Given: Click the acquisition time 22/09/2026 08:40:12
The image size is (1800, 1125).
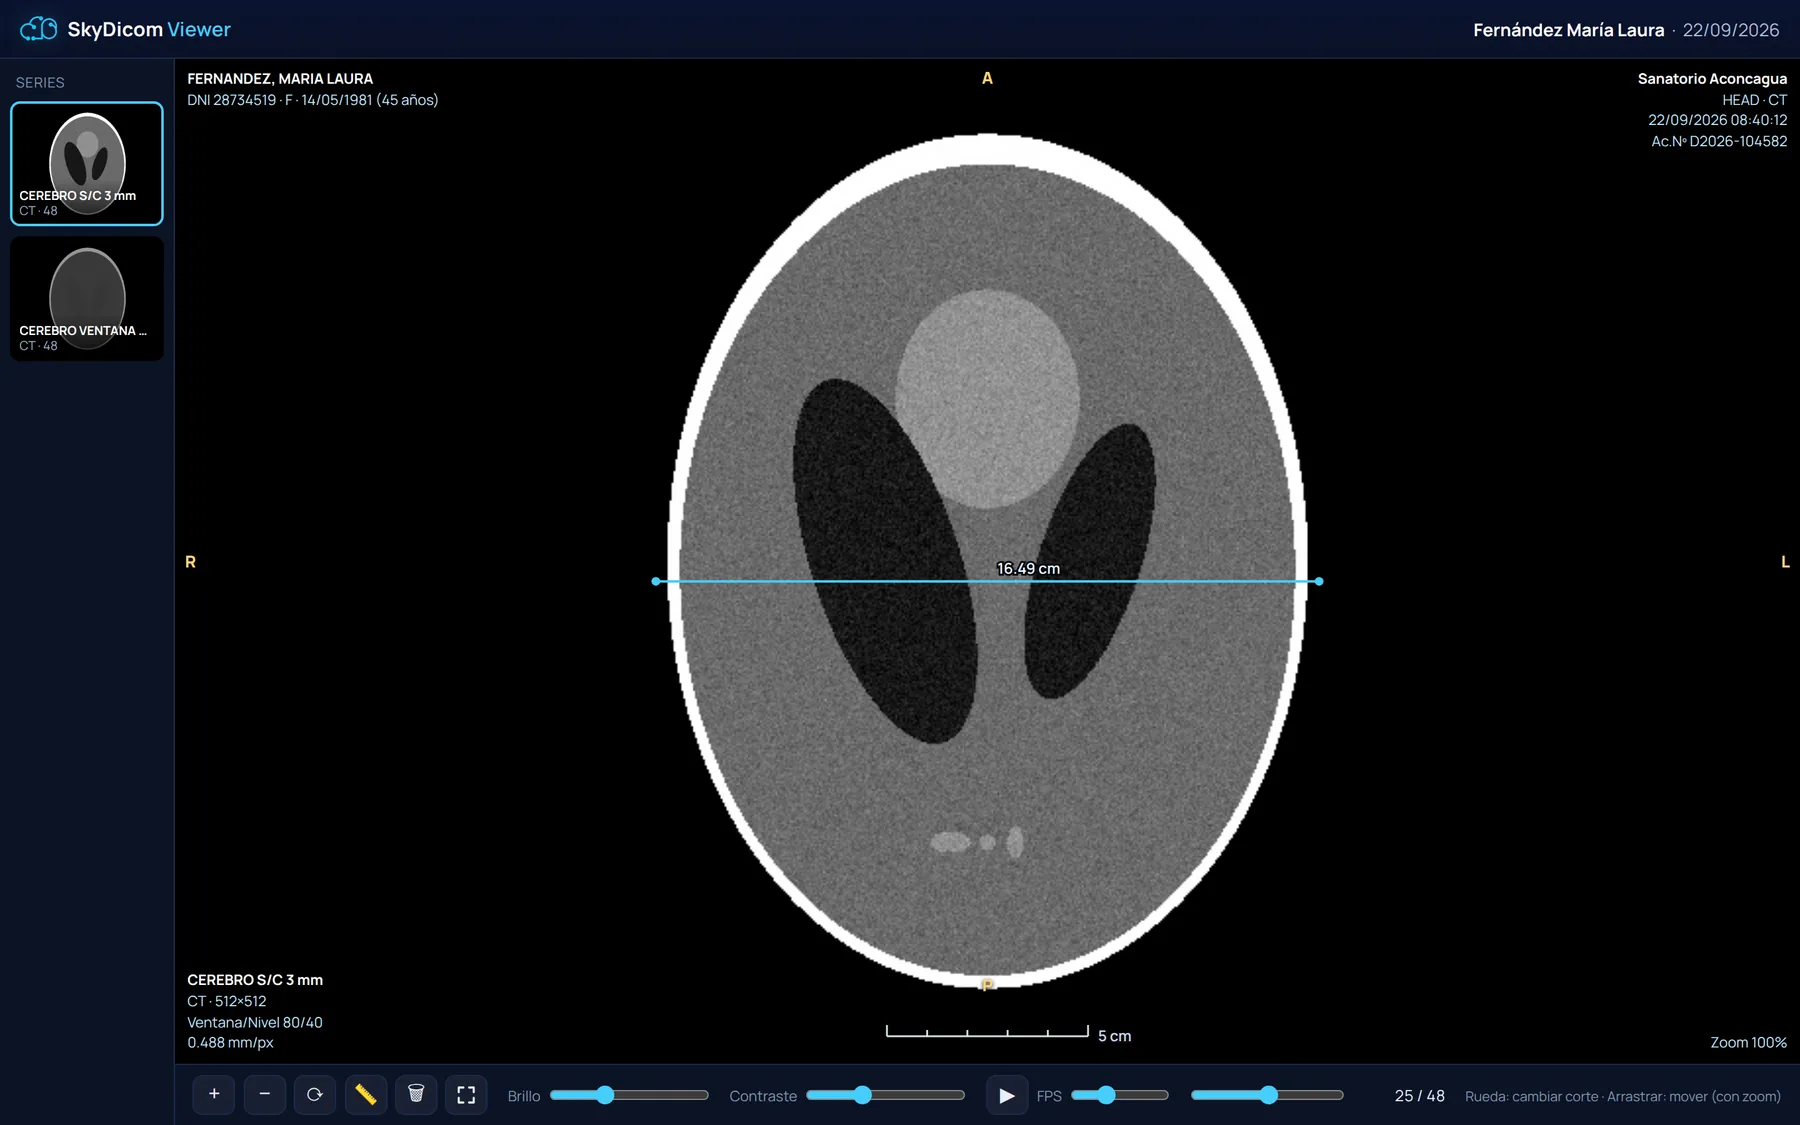Looking at the screenshot, I should (1717, 120).
